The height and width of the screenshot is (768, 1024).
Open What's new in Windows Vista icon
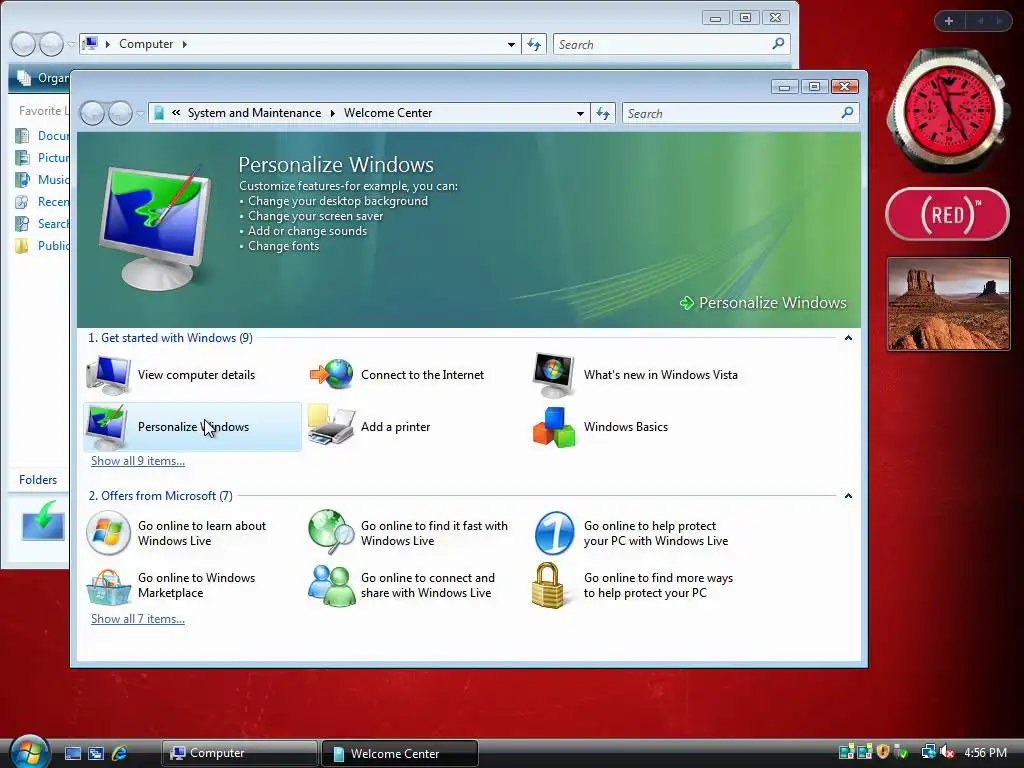pos(554,375)
